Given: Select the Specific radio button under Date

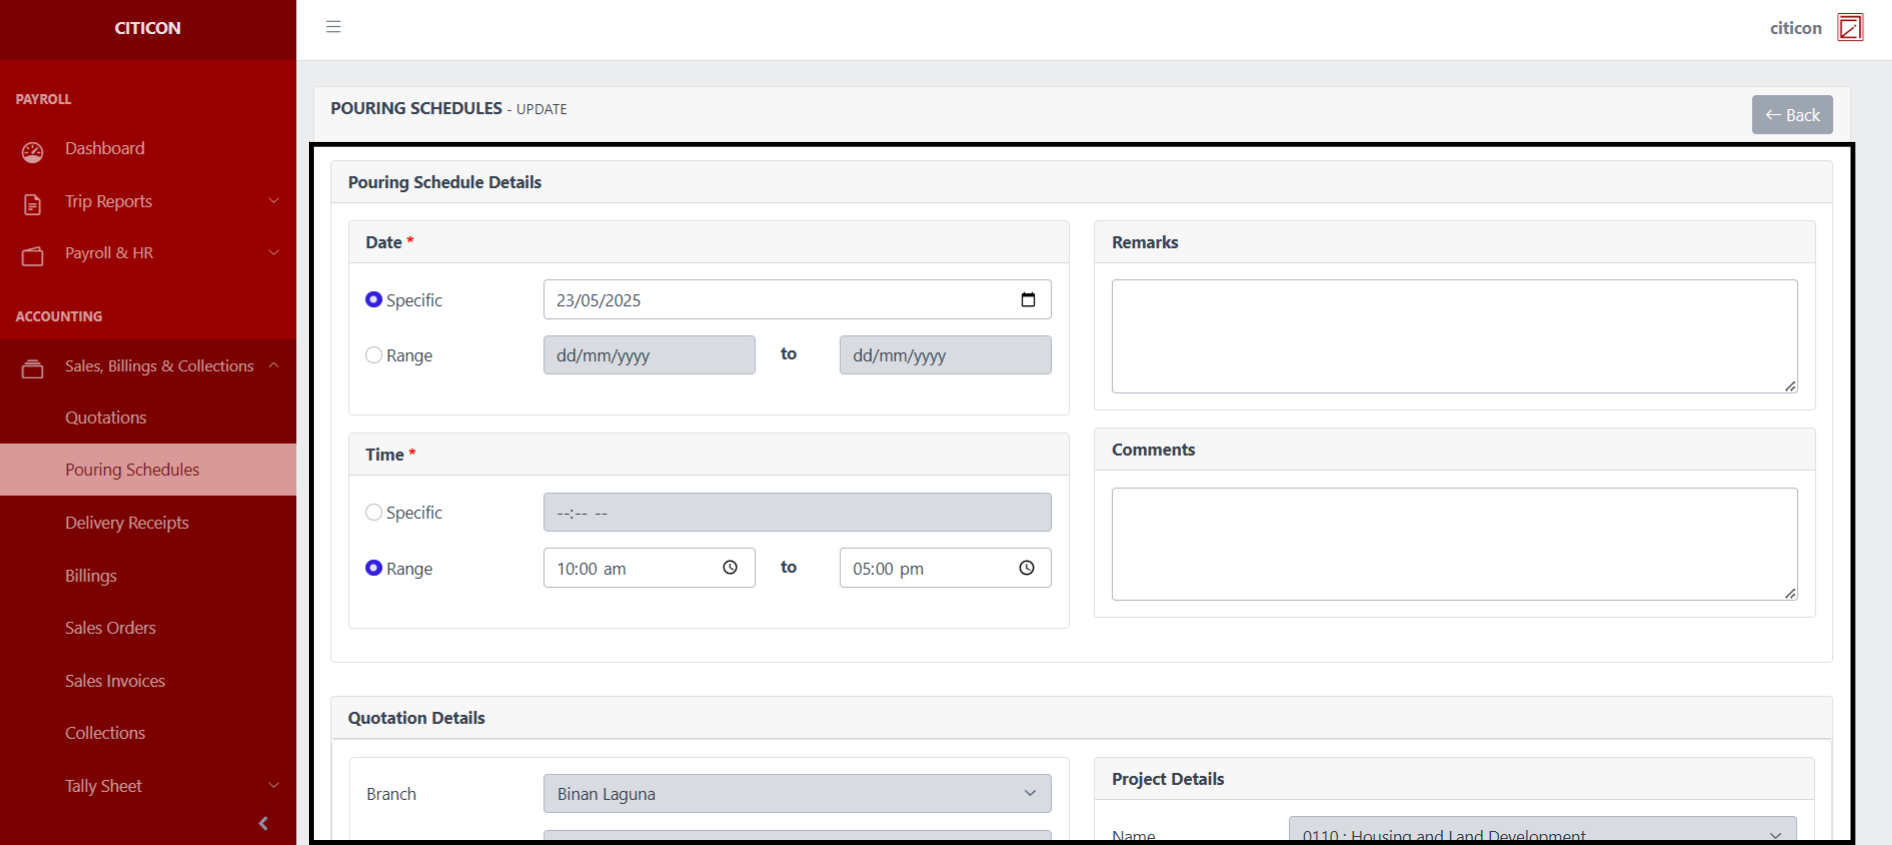Looking at the screenshot, I should click(374, 300).
